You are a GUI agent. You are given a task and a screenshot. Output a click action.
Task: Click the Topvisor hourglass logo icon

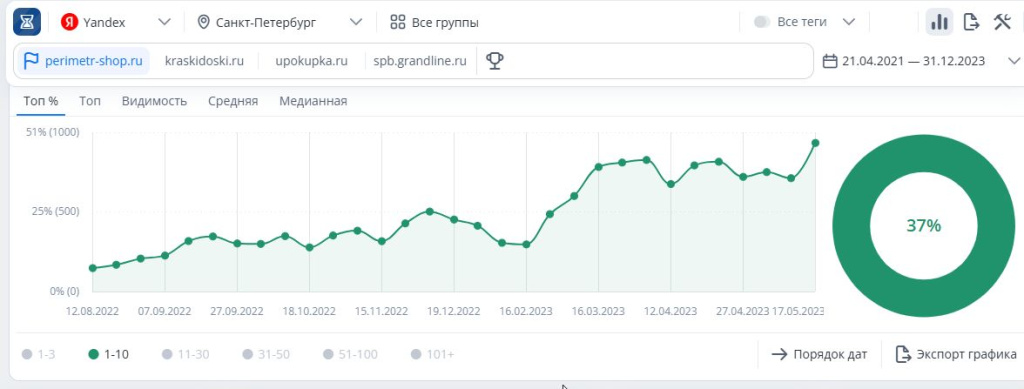pyautogui.click(x=27, y=22)
